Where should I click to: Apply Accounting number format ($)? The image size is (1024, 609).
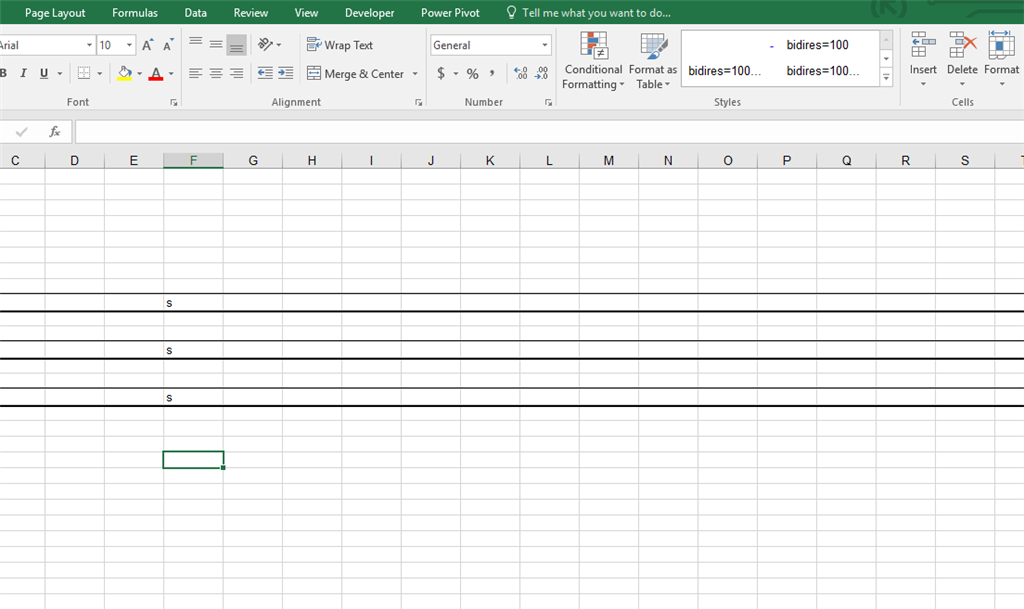tap(441, 74)
